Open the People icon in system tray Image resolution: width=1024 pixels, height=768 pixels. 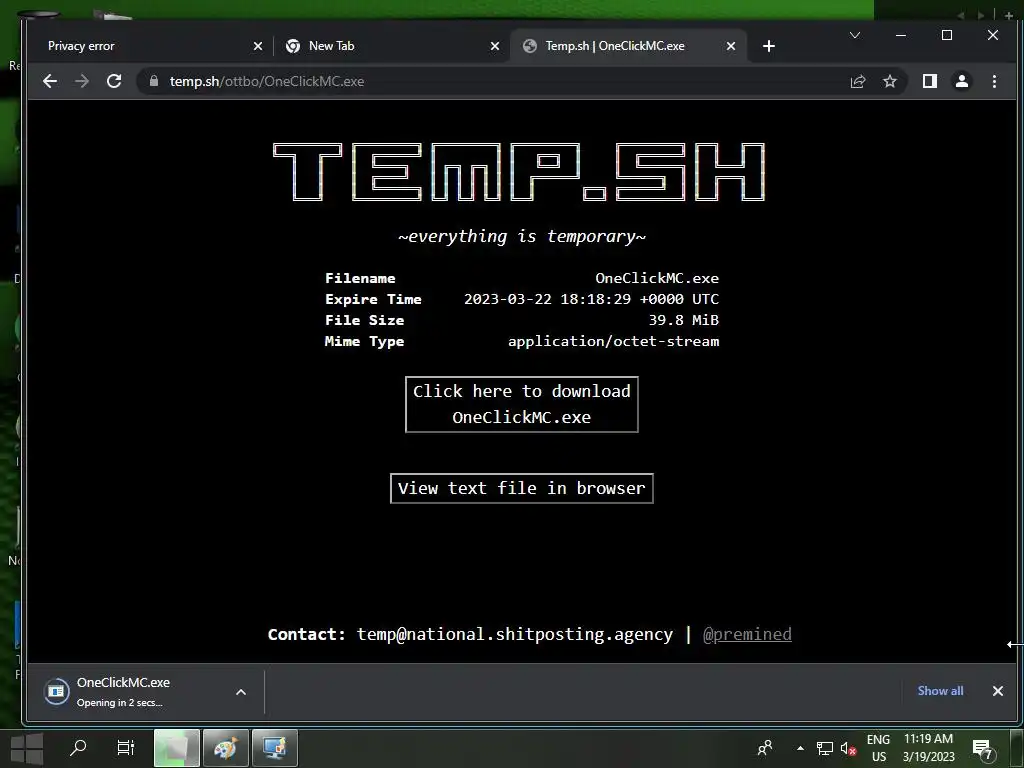(765, 748)
